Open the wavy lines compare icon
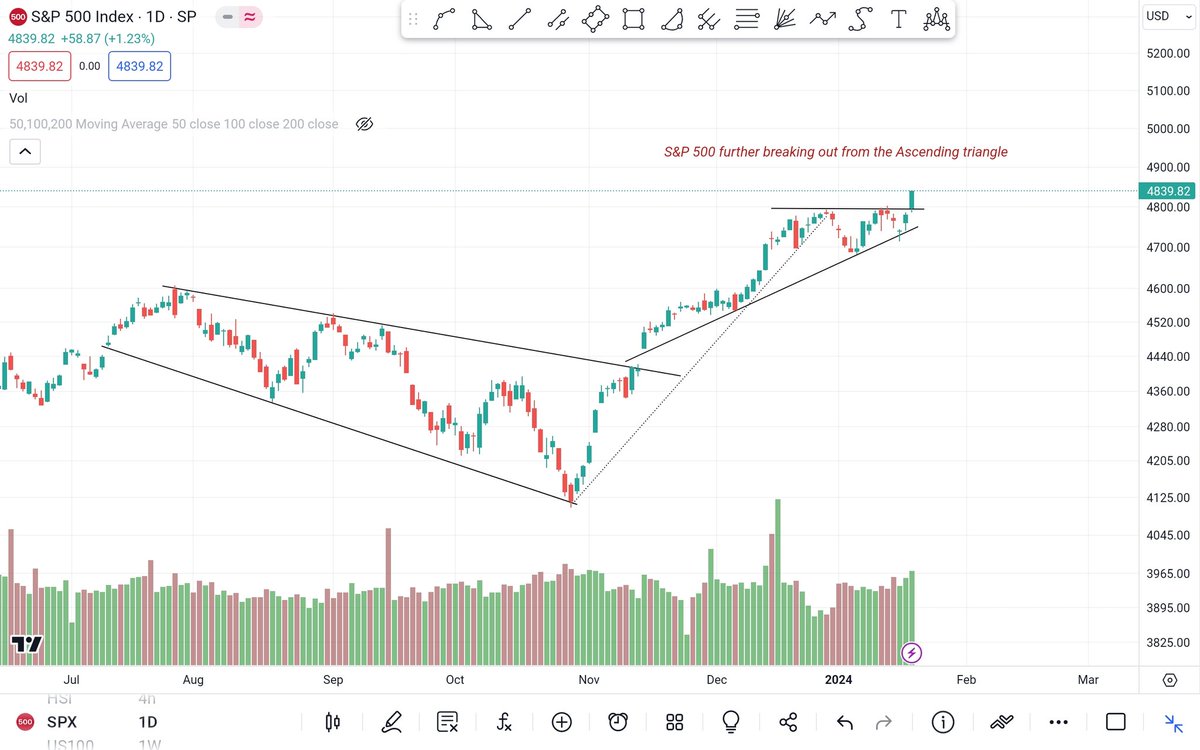The width and height of the screenshot is (1200, 750). pos(1003,722)
